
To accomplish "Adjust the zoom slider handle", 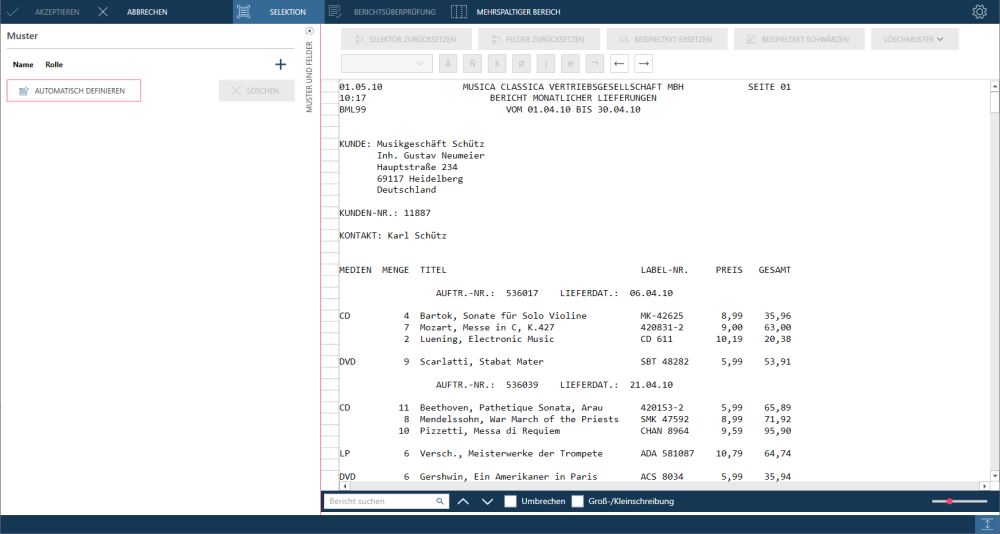I will (950, 501).
